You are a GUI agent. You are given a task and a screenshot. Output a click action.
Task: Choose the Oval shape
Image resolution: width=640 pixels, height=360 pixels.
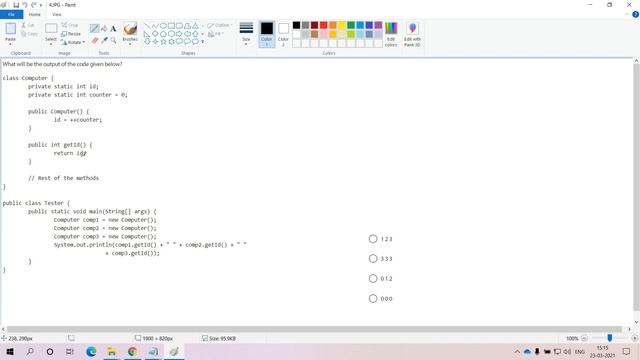[x=163, y=26]
